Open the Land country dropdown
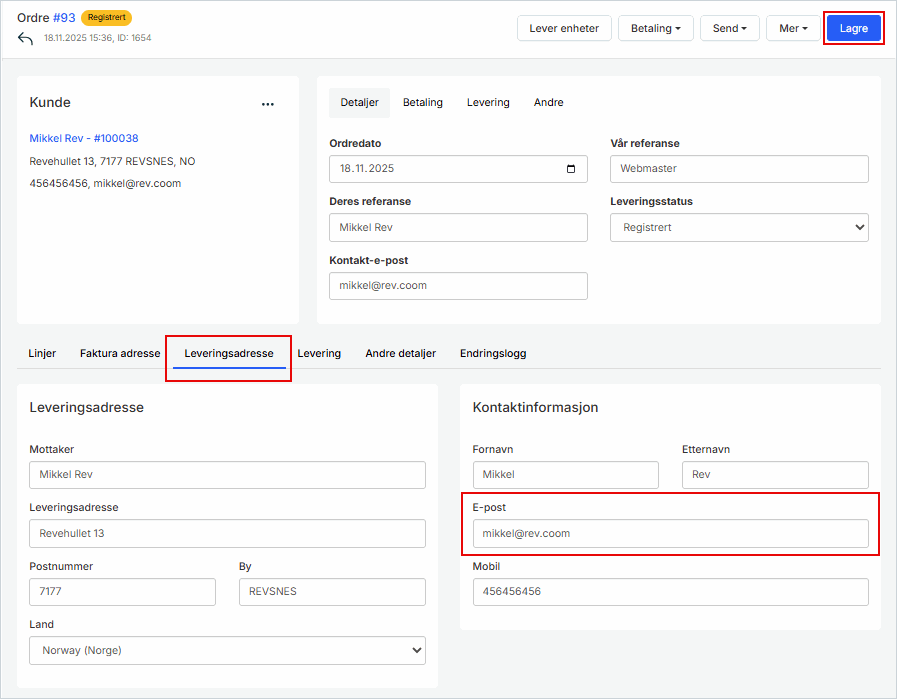This screenshot has width=897, height=699. [x=227, y=650]
